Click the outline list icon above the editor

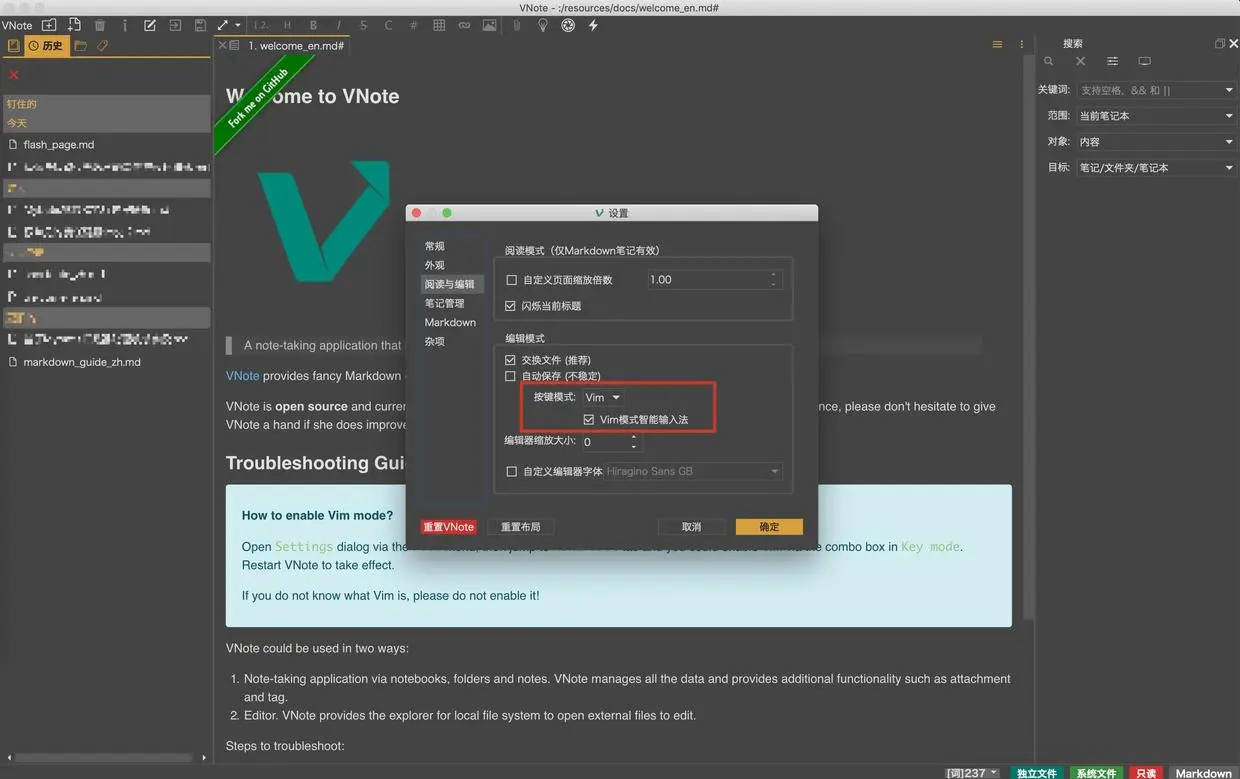[x=997, y=45]
